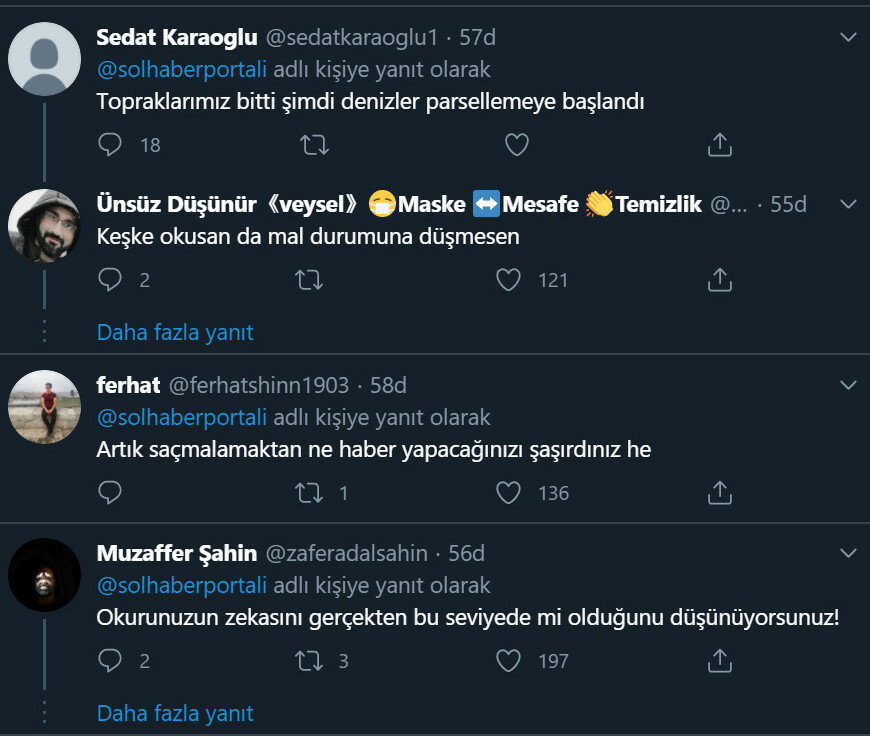
Task: Like Ünsüz Düşünür's tweet with 121 likes
Action: 508,280
